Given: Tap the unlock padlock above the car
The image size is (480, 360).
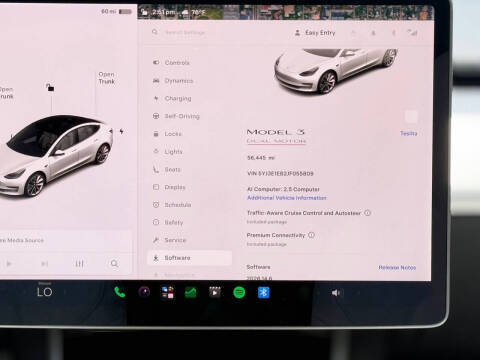Looking at the screenshot, I should click(50, 87).
